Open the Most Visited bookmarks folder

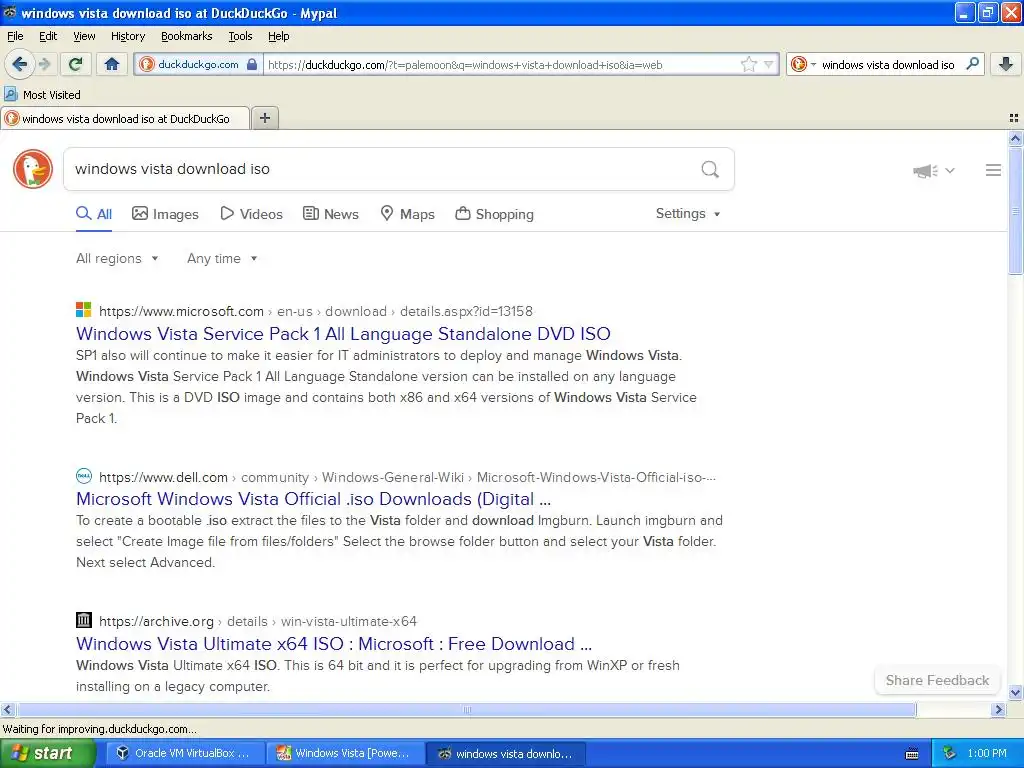point(43,95)
